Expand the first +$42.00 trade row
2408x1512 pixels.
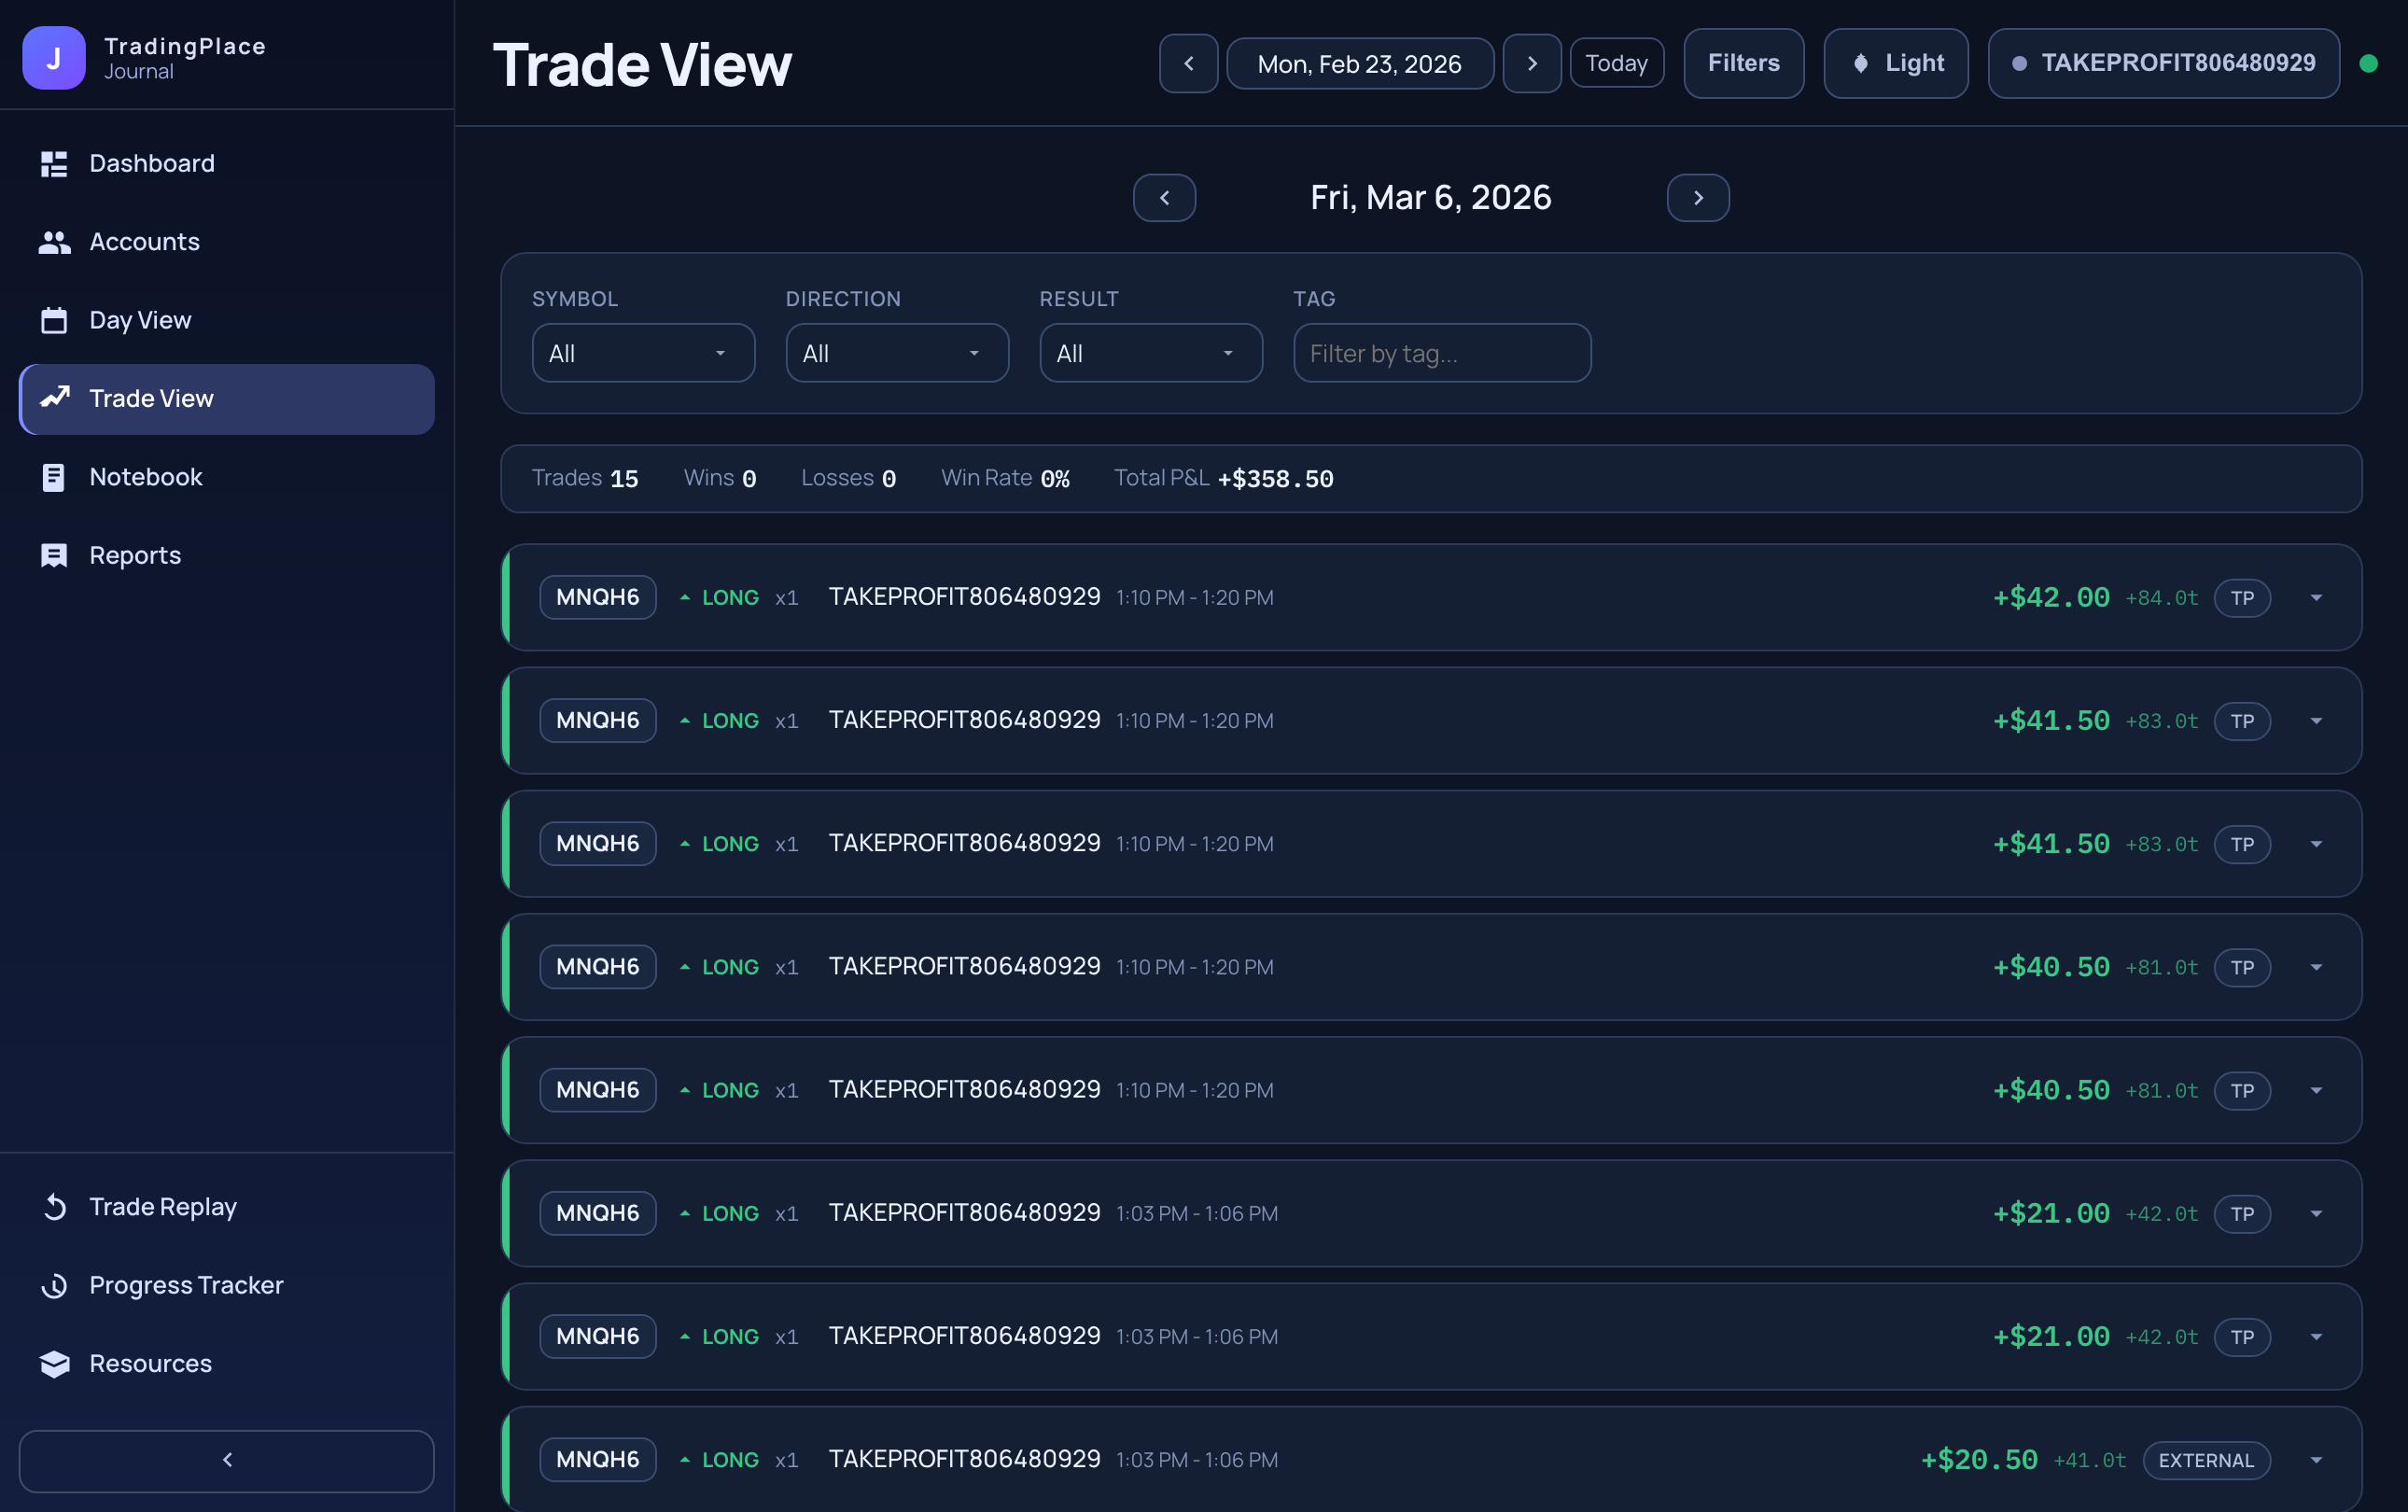[x=2317, y=597]
